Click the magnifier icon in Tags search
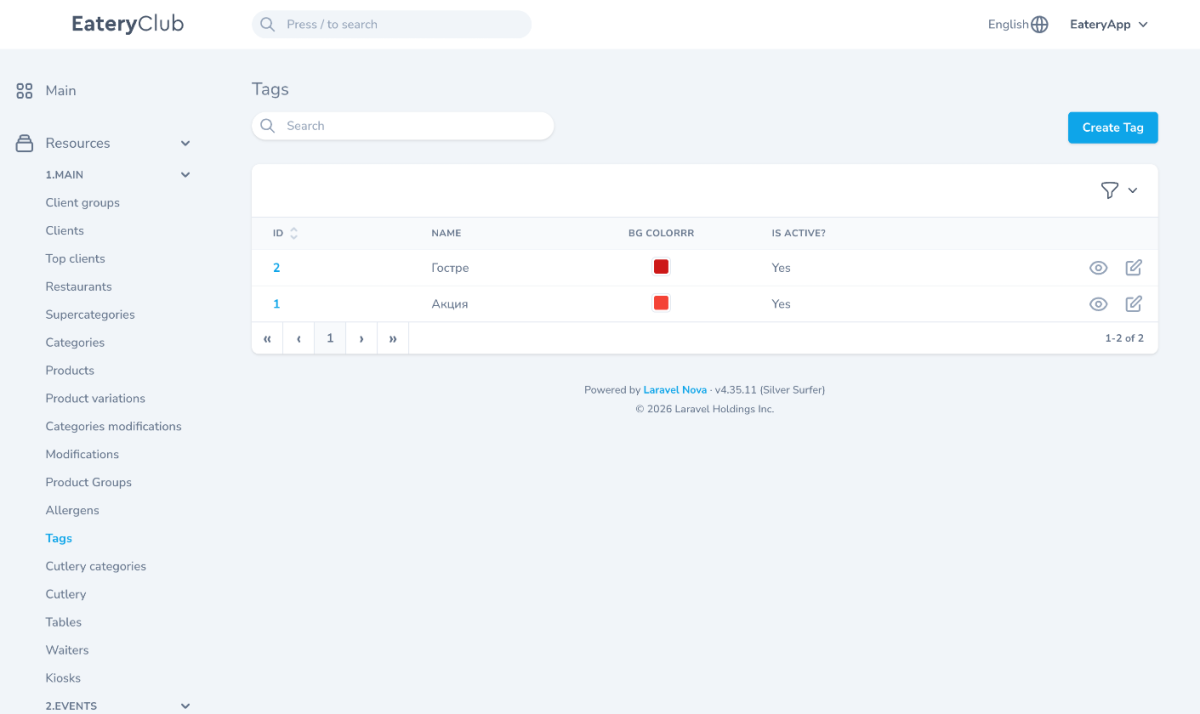The height and width of the screenshot is (714, 1200). point(267,126)
